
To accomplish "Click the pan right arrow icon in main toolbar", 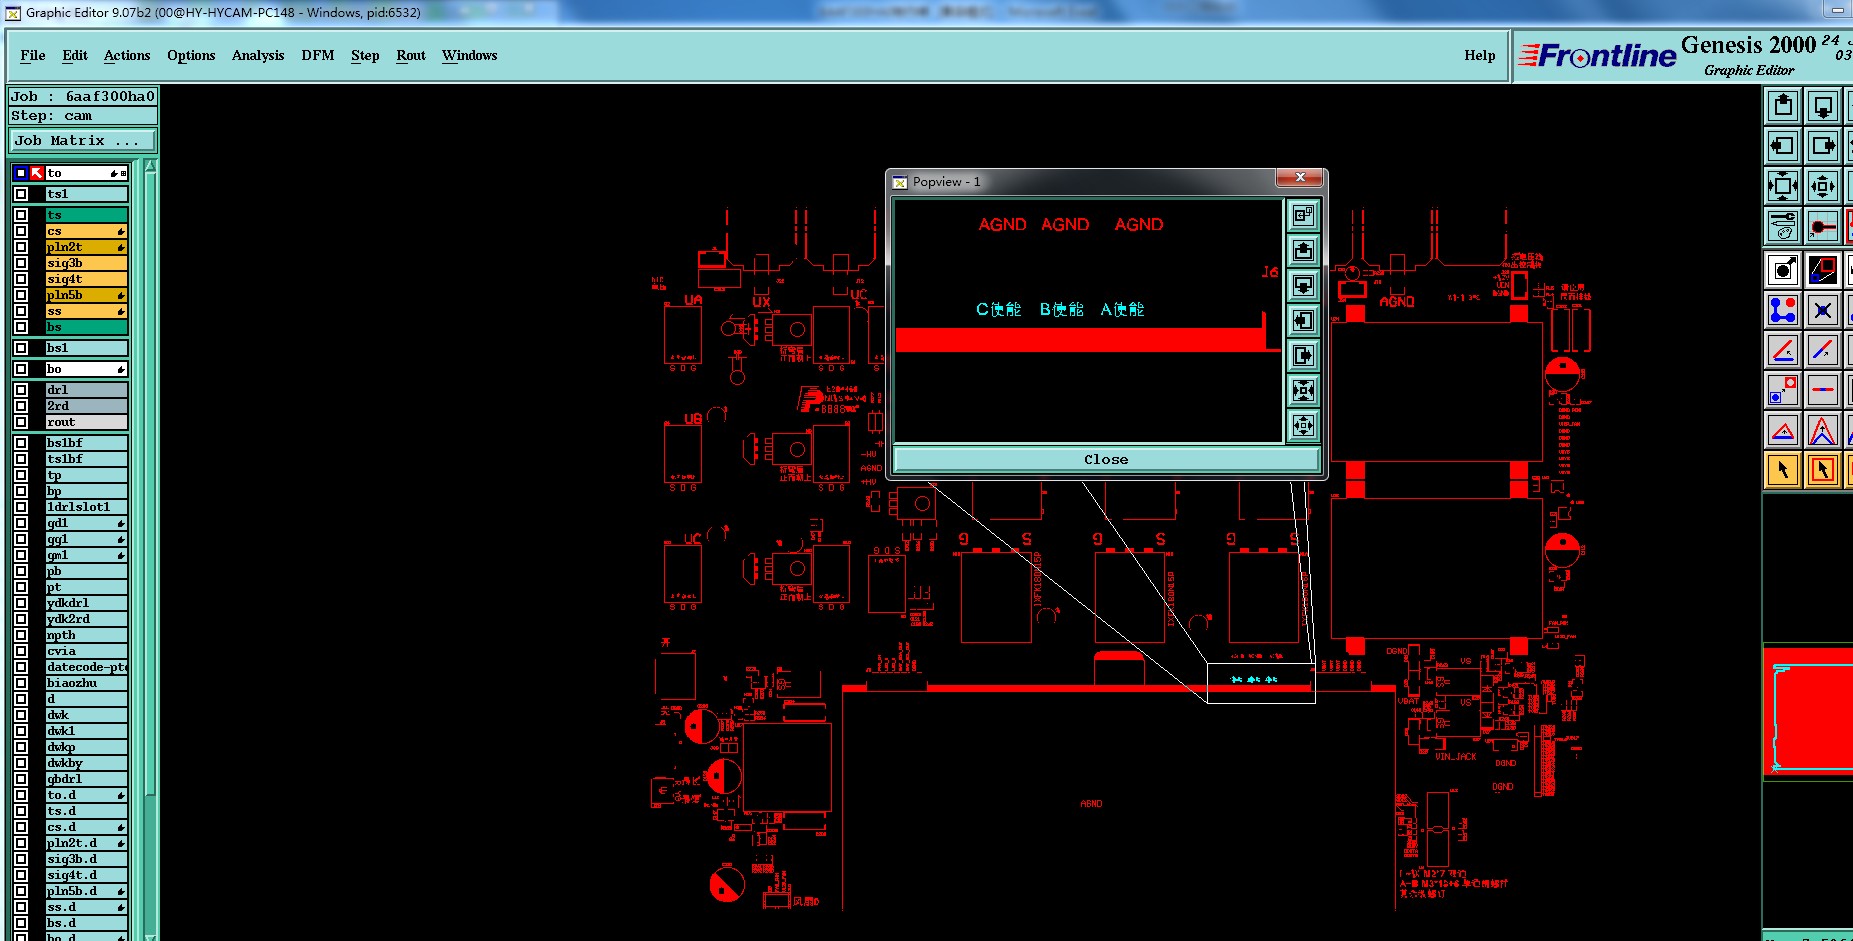I will click(x=1823, y=146).
